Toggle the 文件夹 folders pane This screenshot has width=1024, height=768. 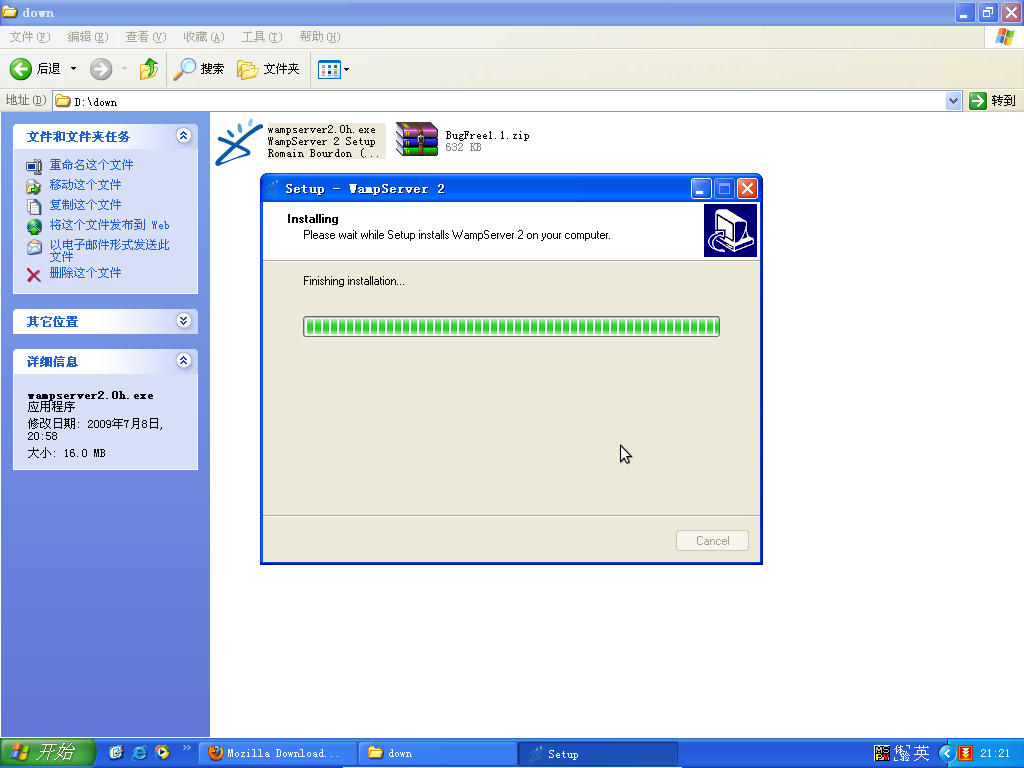pyautogui.click(x=268, y=69)
